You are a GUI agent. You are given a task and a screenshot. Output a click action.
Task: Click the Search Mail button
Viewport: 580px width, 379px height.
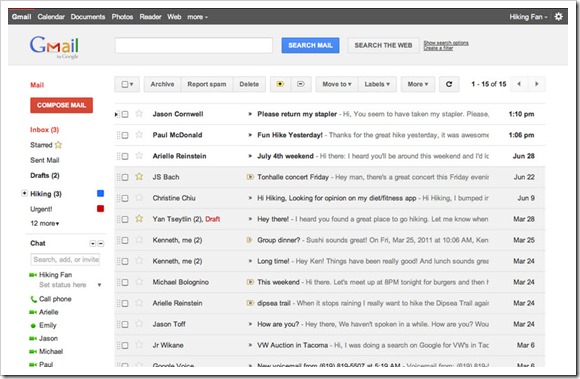click(x=310, y=45)
